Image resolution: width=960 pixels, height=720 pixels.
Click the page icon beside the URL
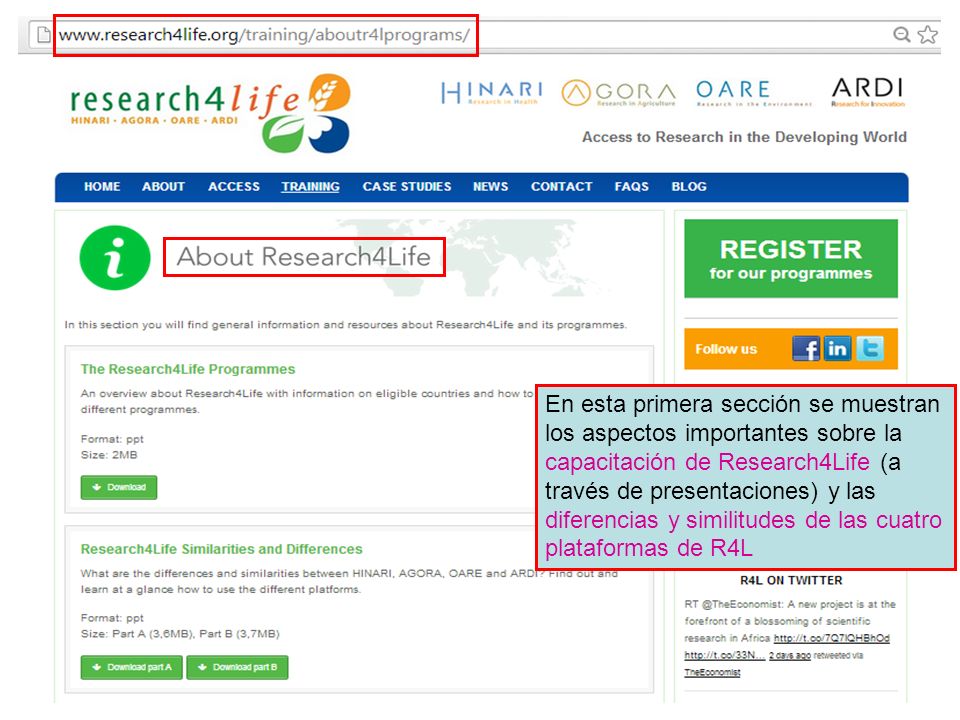pos(43,34)
